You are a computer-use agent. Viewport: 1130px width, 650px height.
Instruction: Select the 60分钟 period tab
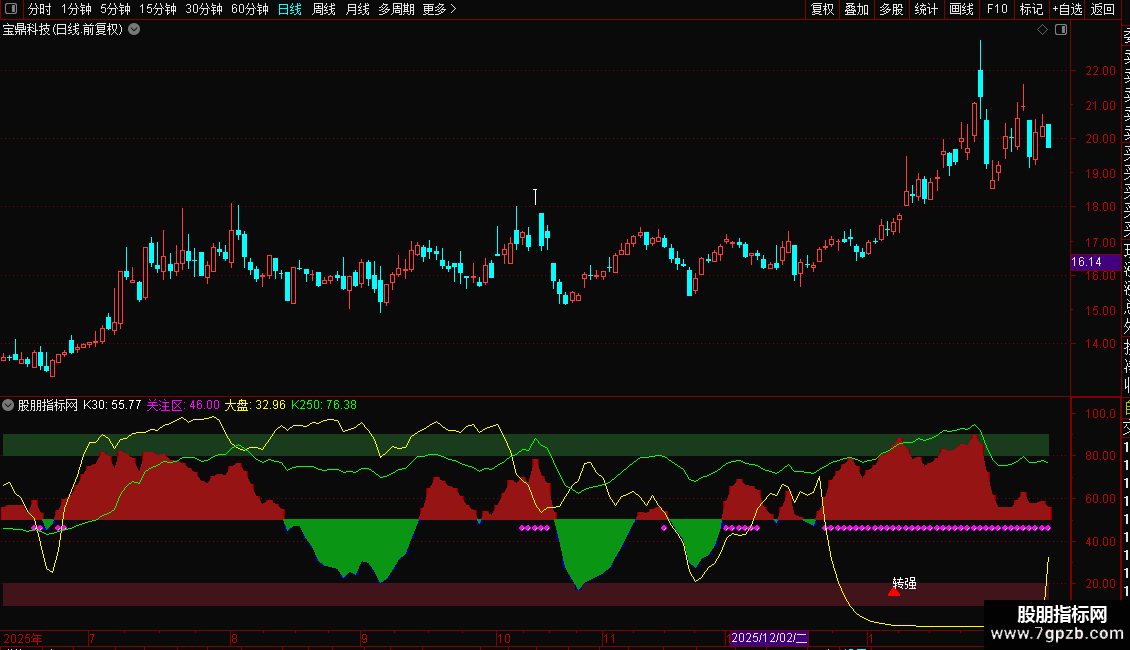click(249, 9)
